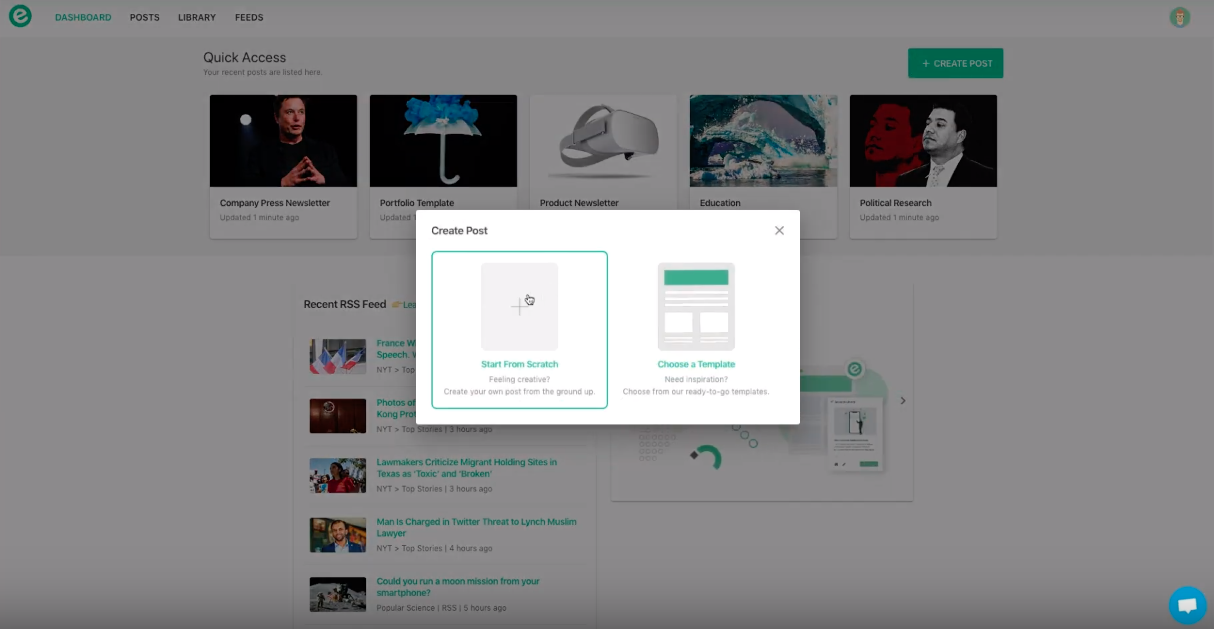The width and height of the screenshot is (1214, 629).
Task: Click the green elink.io logo
Action: tap(20, 17)
